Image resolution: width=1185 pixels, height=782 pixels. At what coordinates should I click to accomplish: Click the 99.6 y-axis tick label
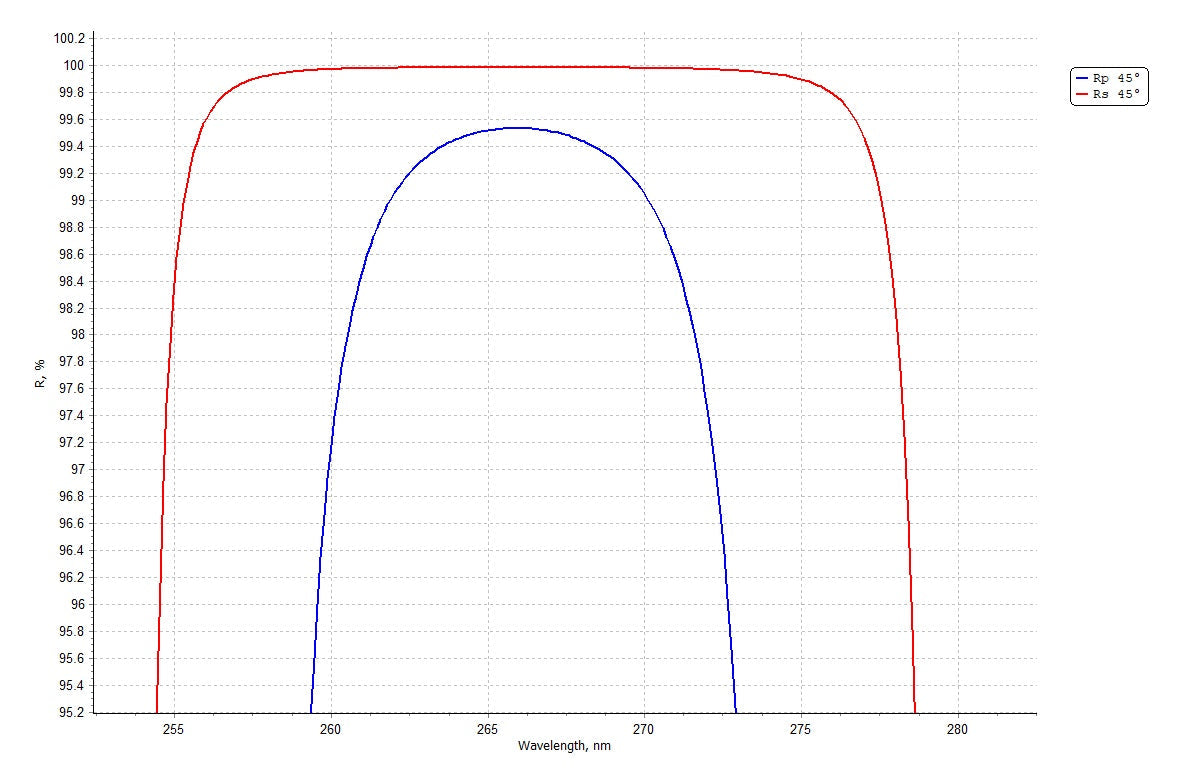pos(72,119)
